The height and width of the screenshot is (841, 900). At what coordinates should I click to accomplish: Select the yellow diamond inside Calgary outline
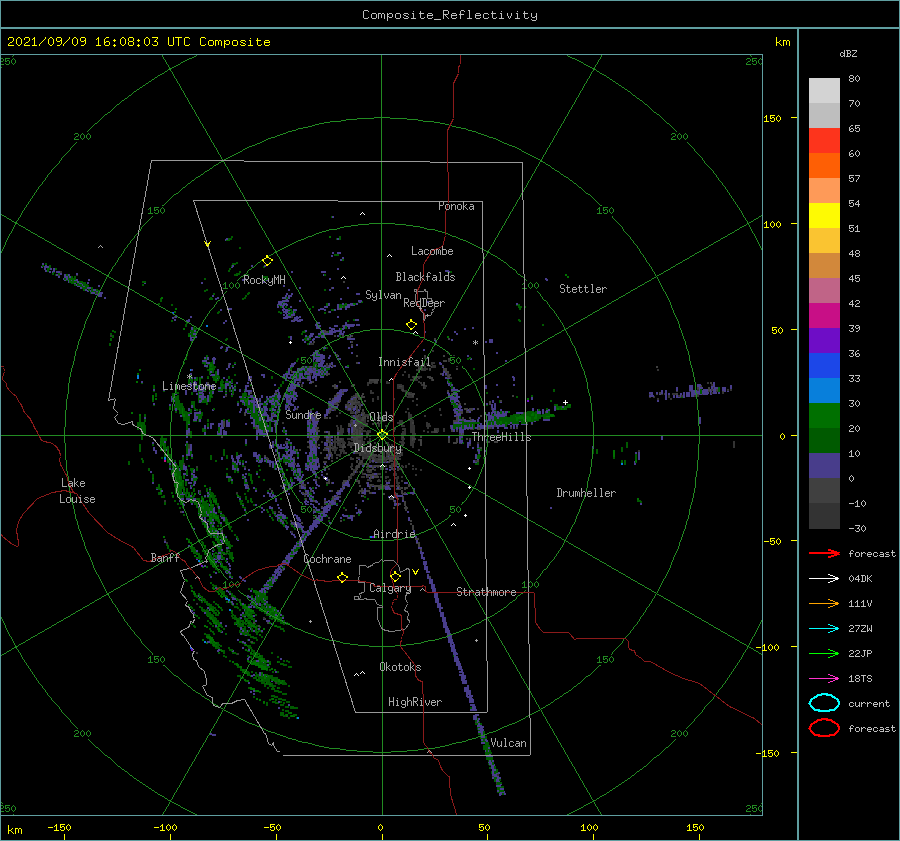(x=395, y=576)
